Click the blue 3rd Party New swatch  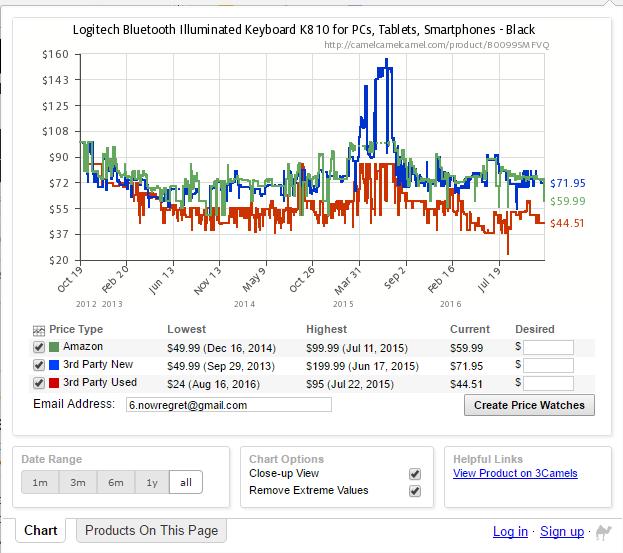click(55, 365)
